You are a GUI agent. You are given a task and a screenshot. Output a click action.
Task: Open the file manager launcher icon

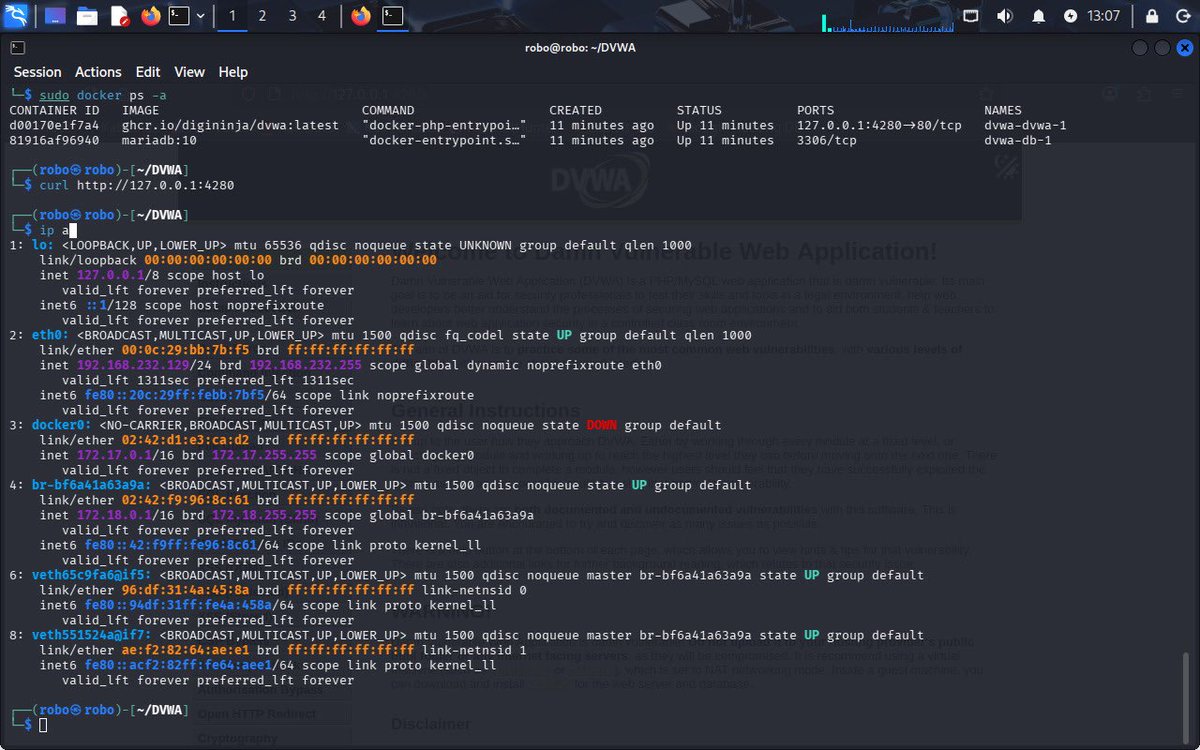tap(87, 16)
